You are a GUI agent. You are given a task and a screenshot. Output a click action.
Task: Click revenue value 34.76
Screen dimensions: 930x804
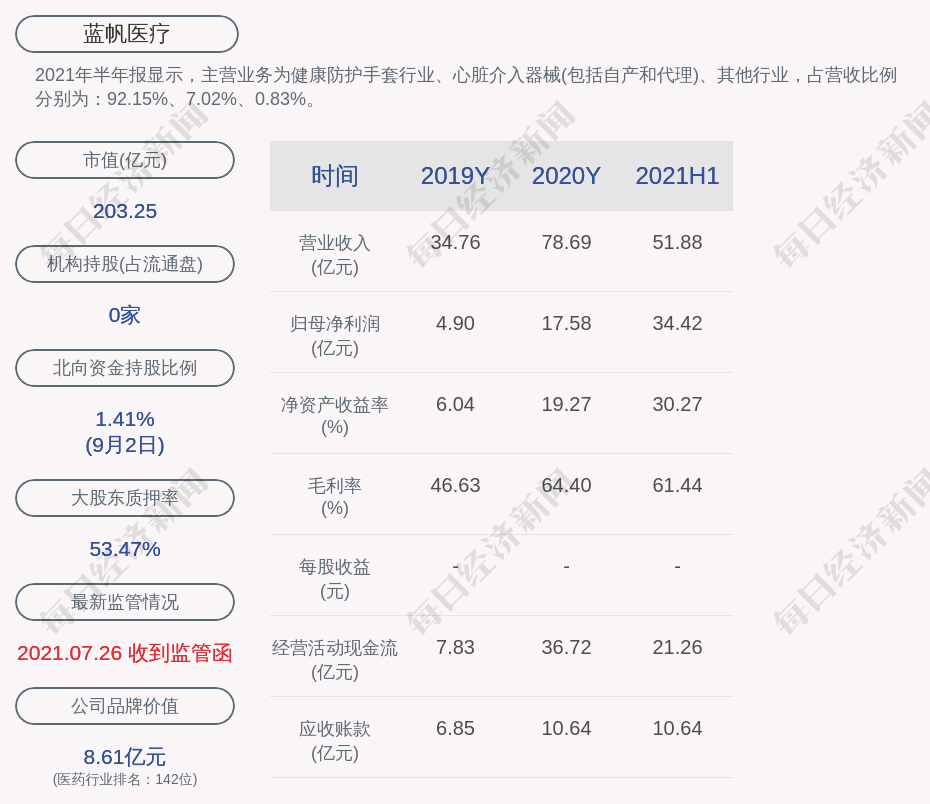coord(455,243)
